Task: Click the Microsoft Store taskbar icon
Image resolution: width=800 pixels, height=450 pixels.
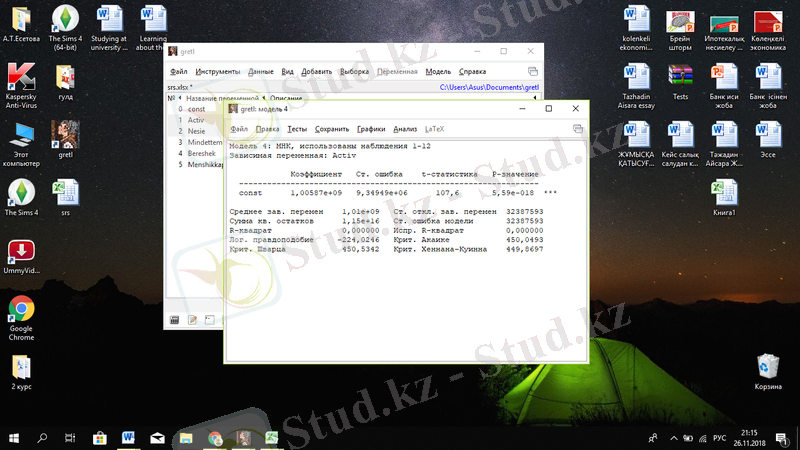Action: [100, 438]
